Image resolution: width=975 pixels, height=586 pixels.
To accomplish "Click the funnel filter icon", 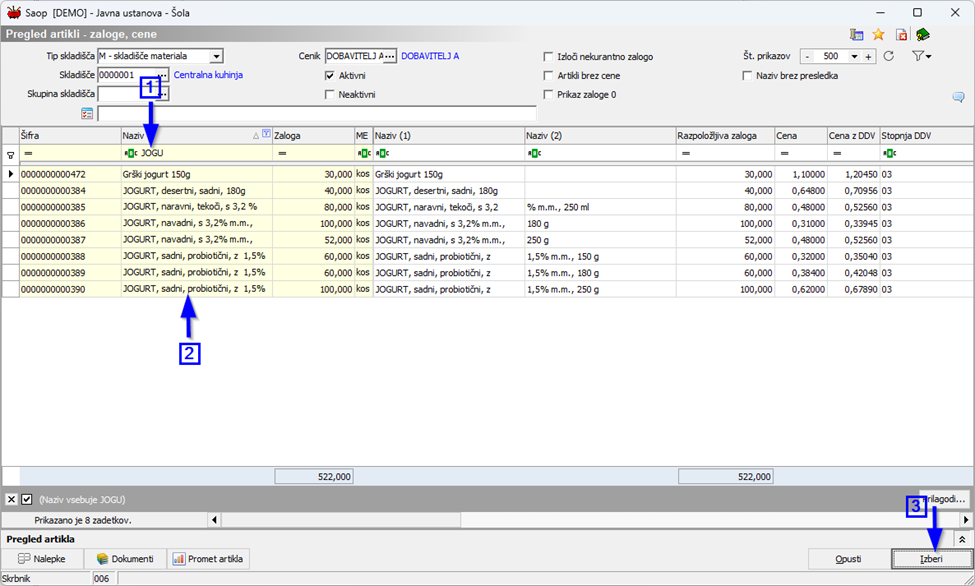I will point(918,56).
